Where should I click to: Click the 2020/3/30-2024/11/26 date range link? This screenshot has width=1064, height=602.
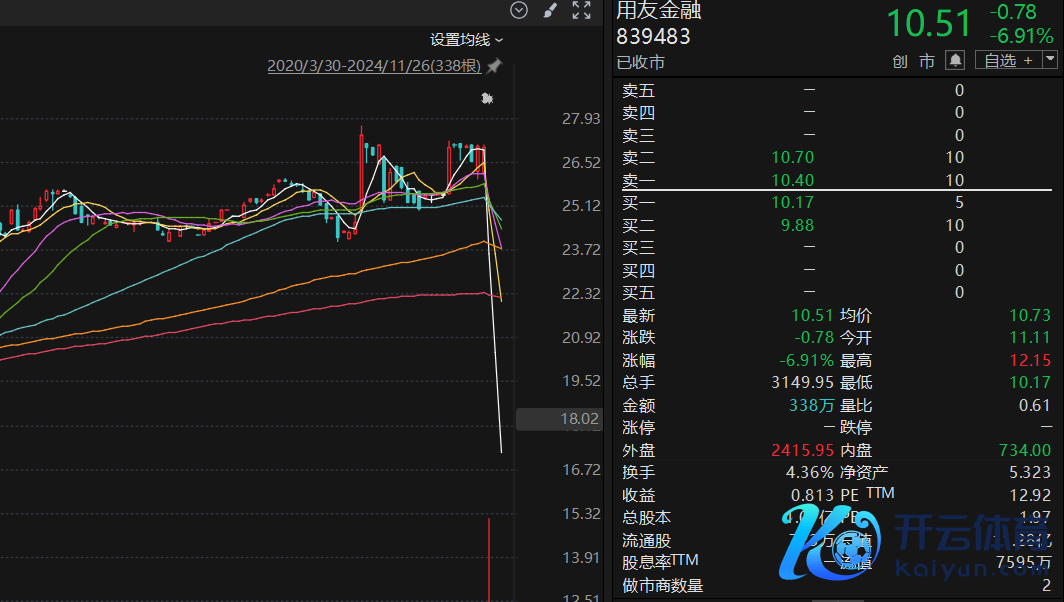coord(374,66)
